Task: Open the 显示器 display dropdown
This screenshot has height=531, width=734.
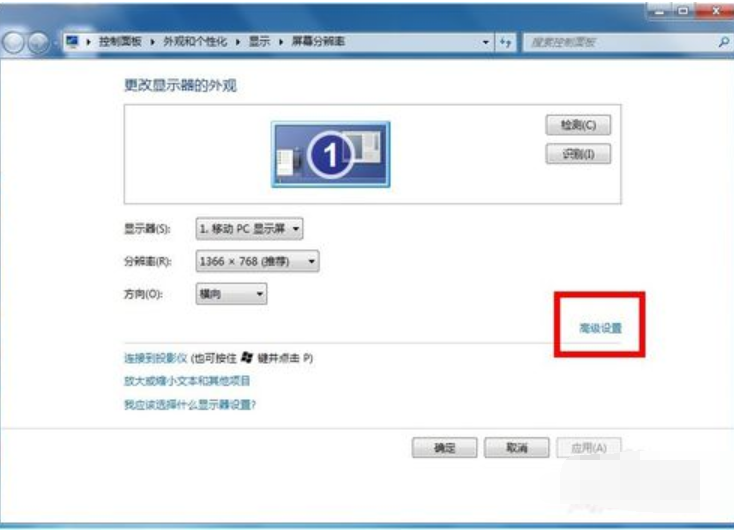Action: [249, 229]
